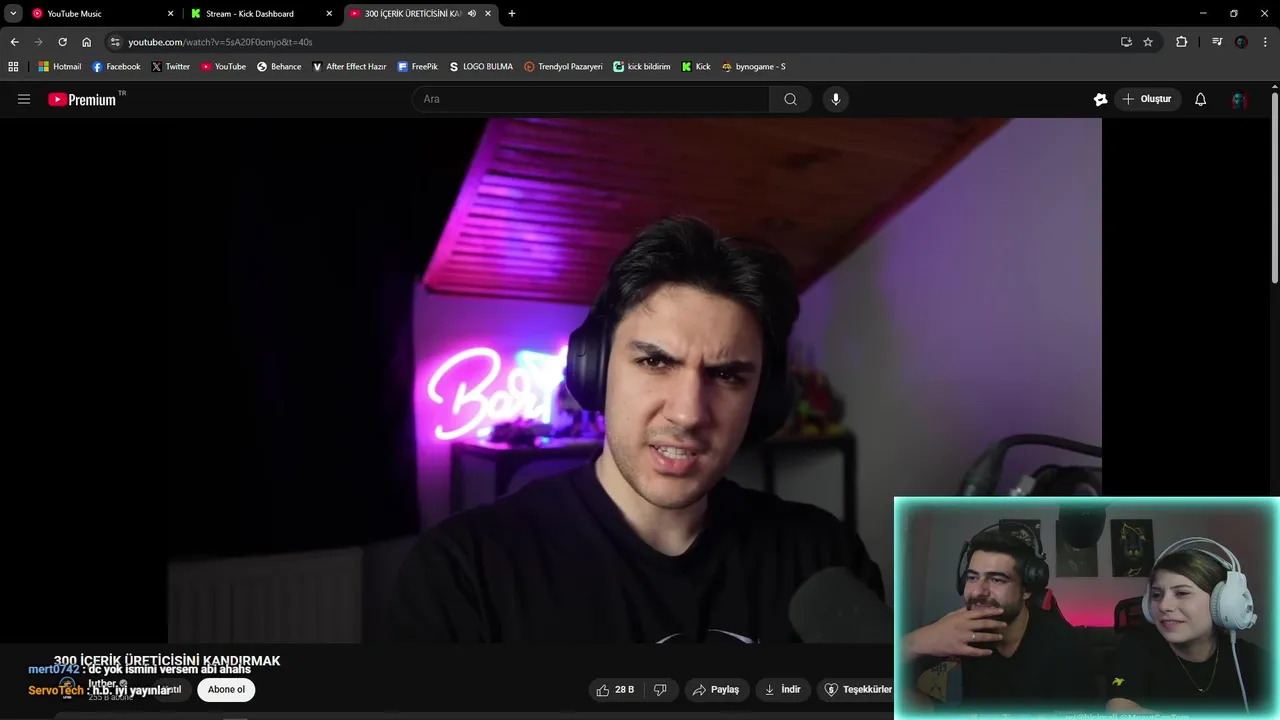The image size is (1280, 720).
Task: Close the Kick Dashboard tab
Action: [329, 14]
